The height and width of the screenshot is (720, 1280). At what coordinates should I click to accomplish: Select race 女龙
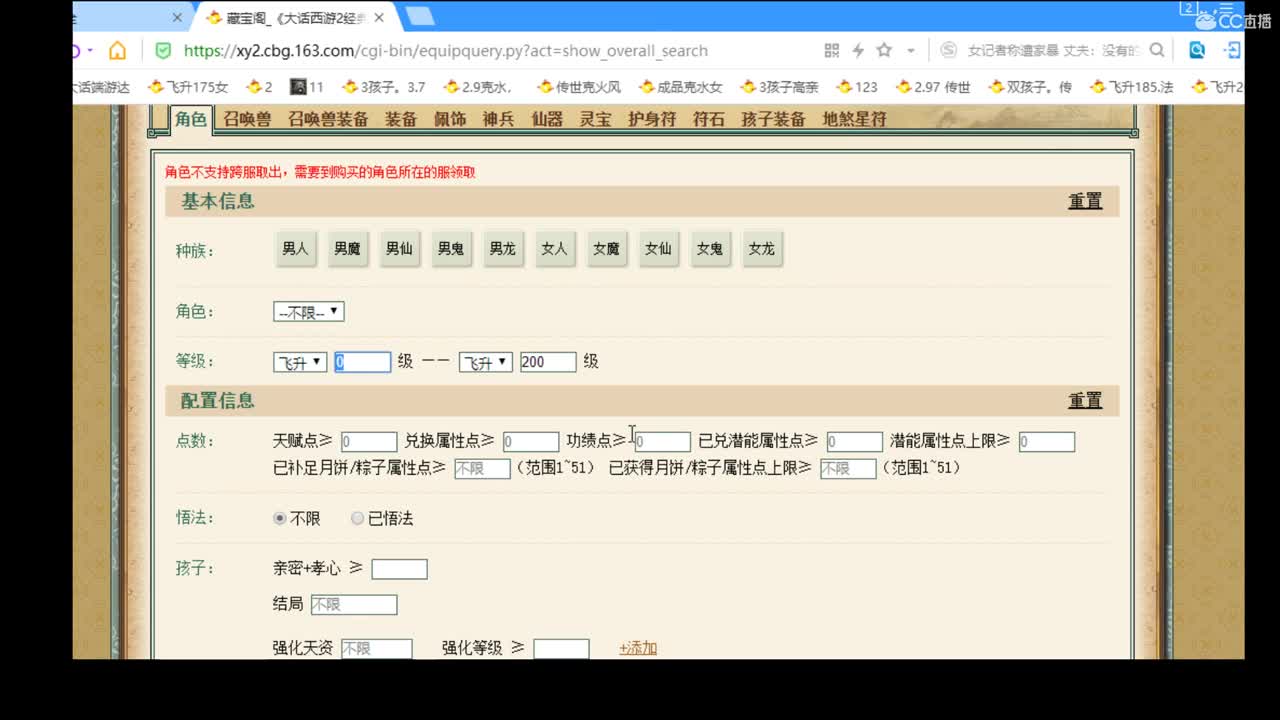pyautogui.click(x=762, y=249)
